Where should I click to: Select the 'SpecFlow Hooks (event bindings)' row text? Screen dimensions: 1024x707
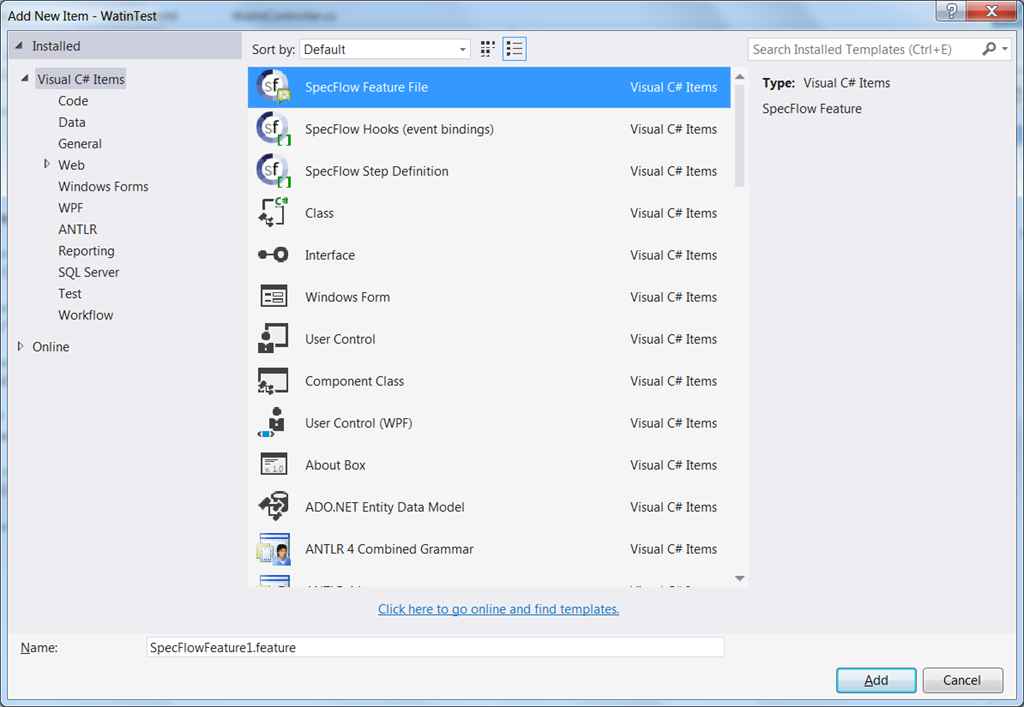point(399,129)
